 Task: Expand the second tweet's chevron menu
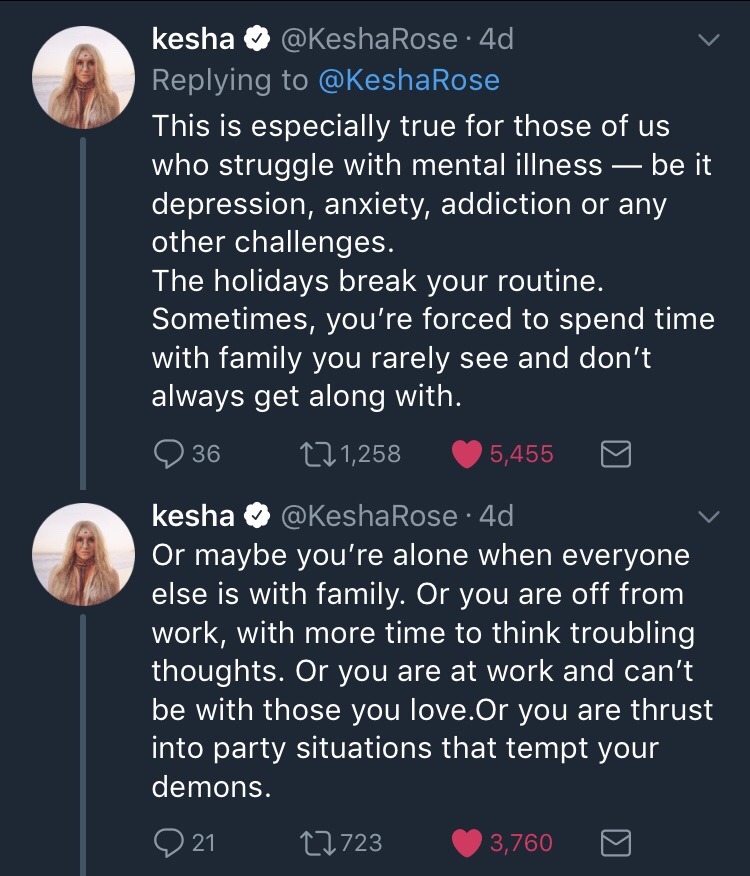click(708, 517)
